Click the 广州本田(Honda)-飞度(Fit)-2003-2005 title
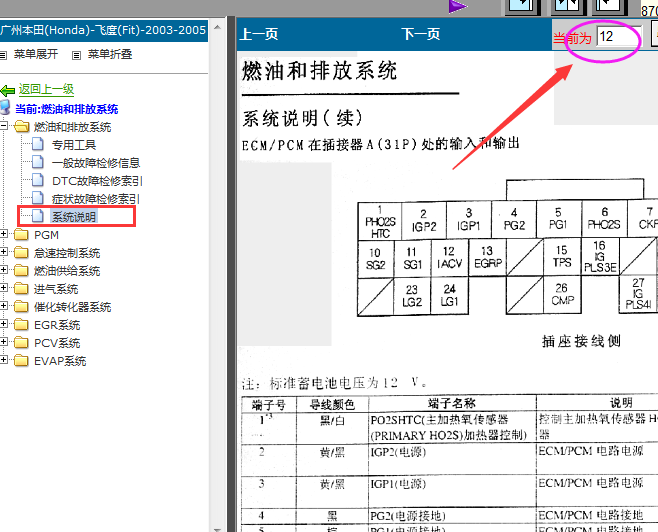Image resolution: width=658 pixels, height=532 pixels. pyautogui.click(x=103, y=30)
